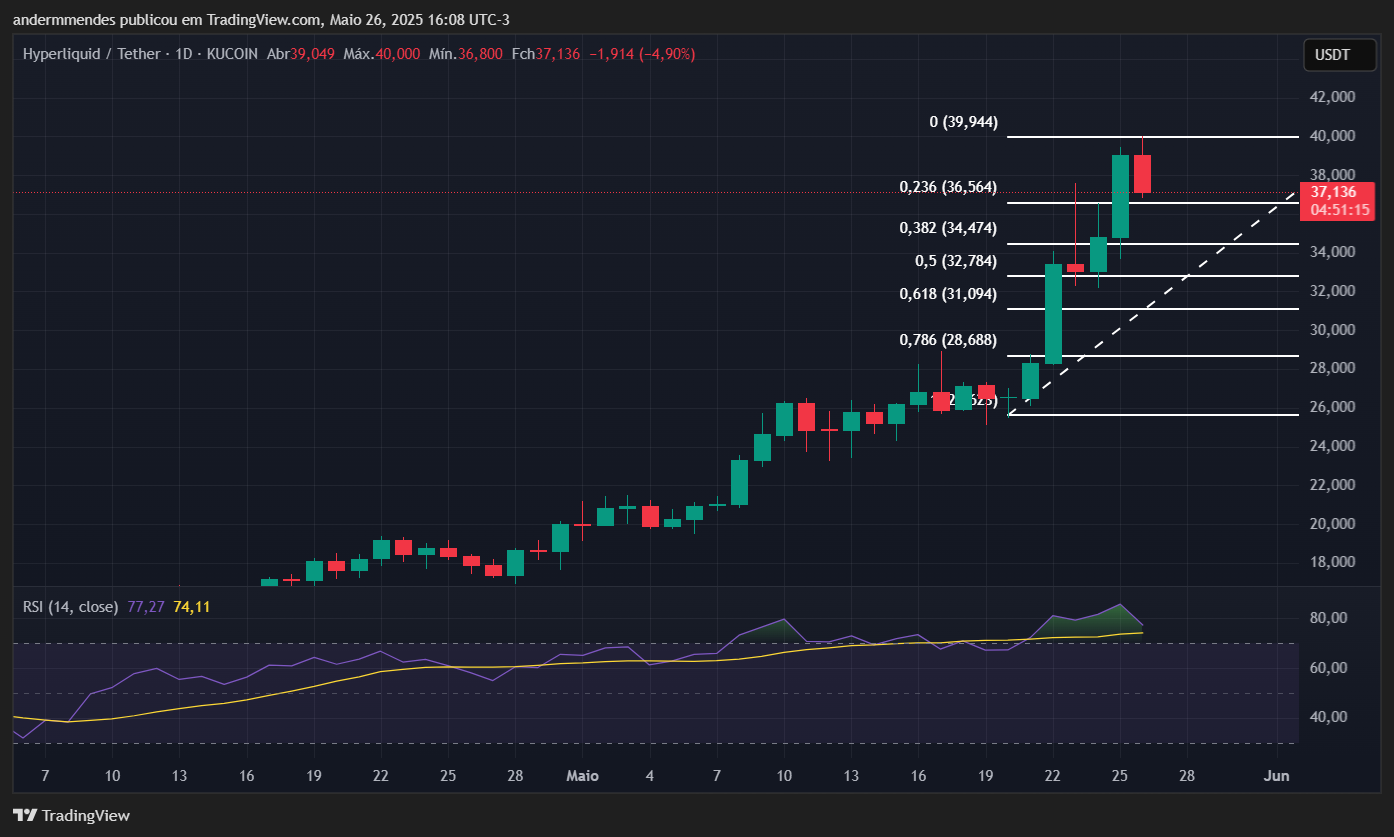Screen dimensions: 1394x837
Task: Click the 38,000 price axis label
Action: [x=1332, y=174]
